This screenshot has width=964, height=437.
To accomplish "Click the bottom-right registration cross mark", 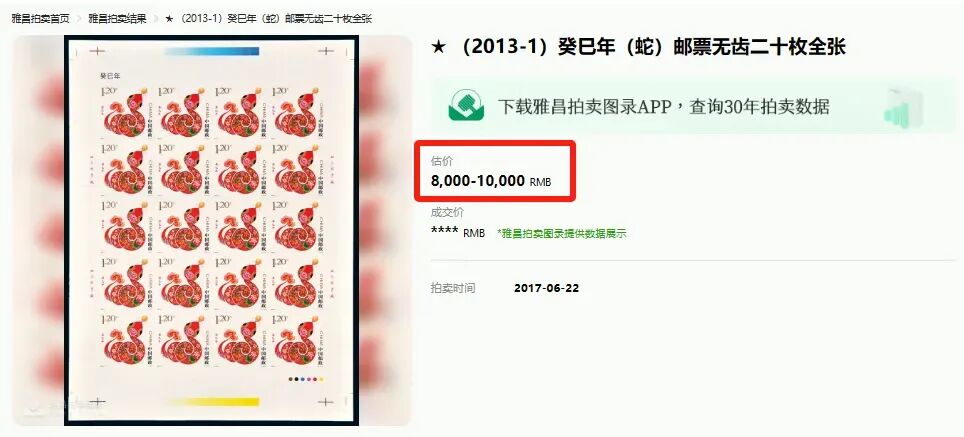I will 325,402.
